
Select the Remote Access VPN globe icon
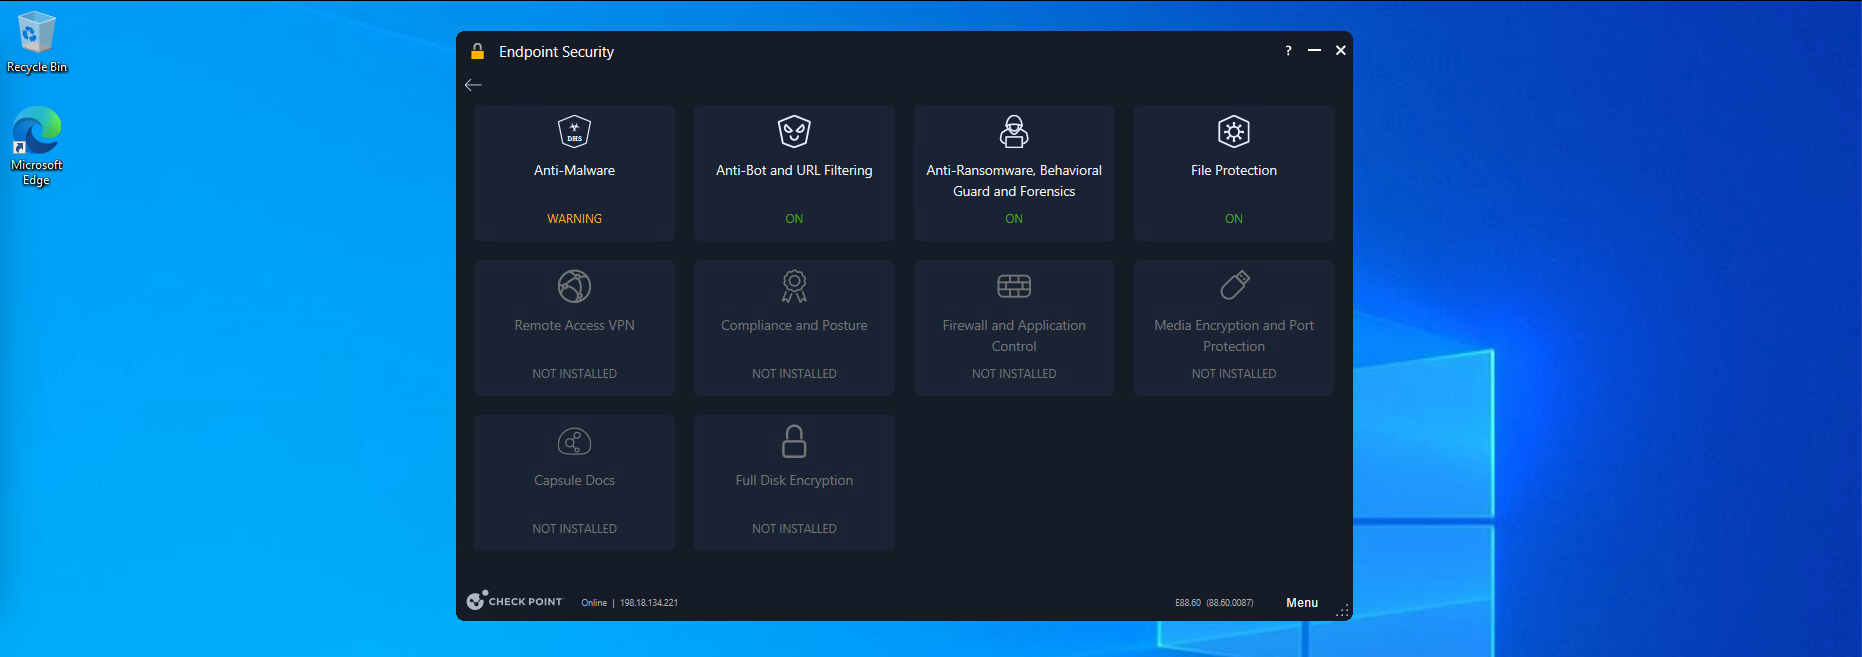(x=574, y=286)
